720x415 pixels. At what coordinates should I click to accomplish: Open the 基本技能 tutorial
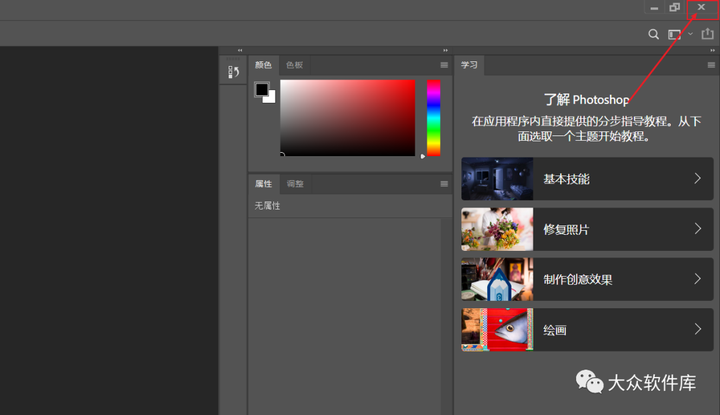coord(587,179)
